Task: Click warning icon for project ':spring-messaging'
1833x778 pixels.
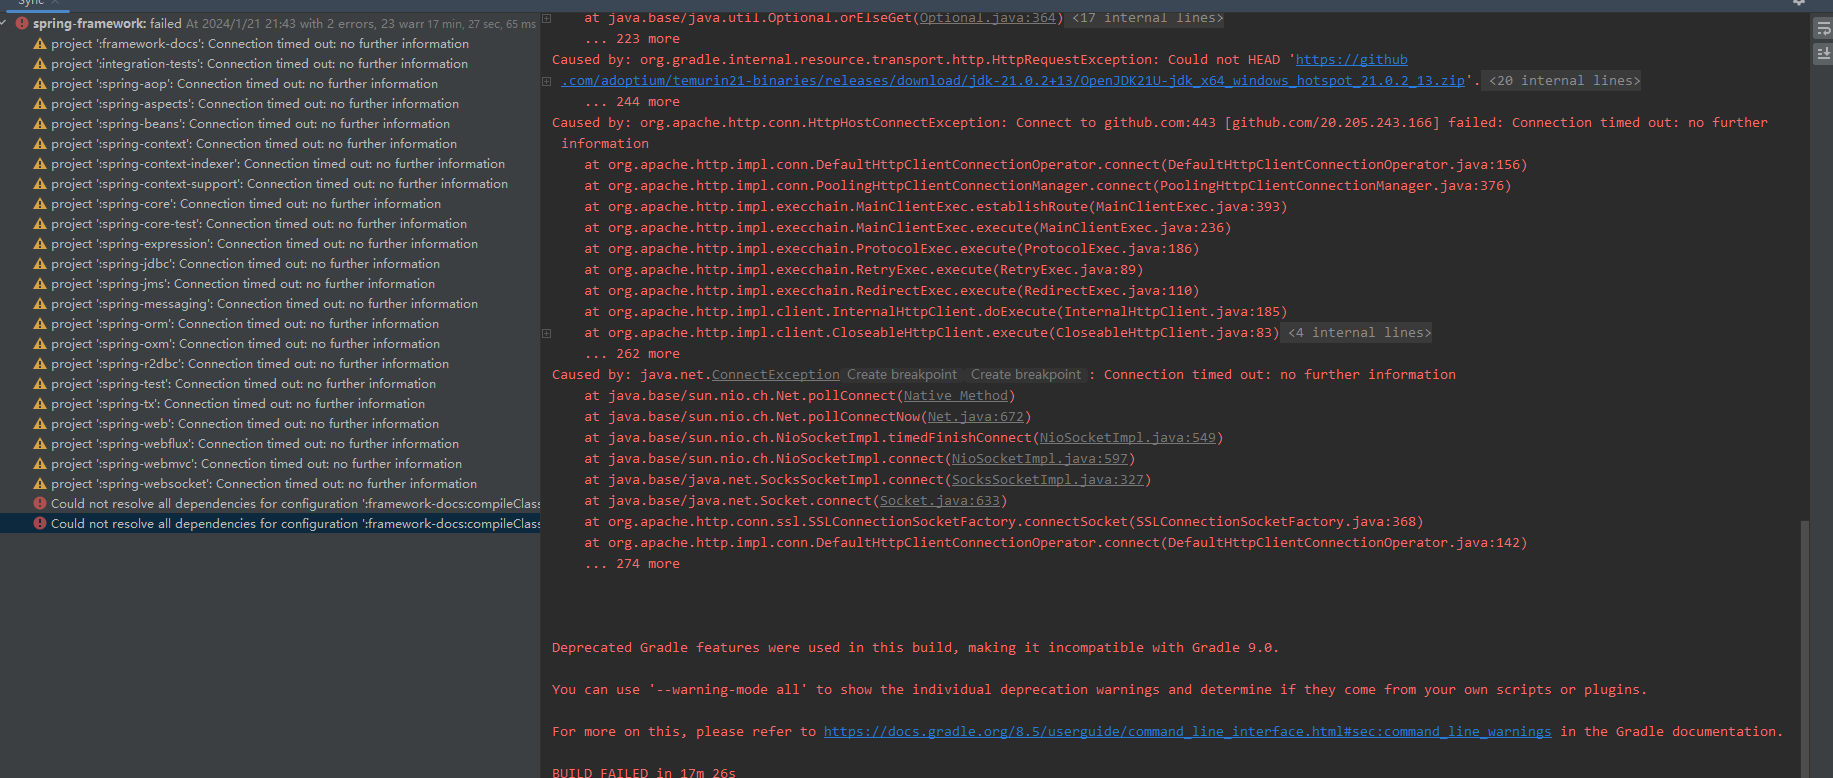Action: tap(40, 303)
